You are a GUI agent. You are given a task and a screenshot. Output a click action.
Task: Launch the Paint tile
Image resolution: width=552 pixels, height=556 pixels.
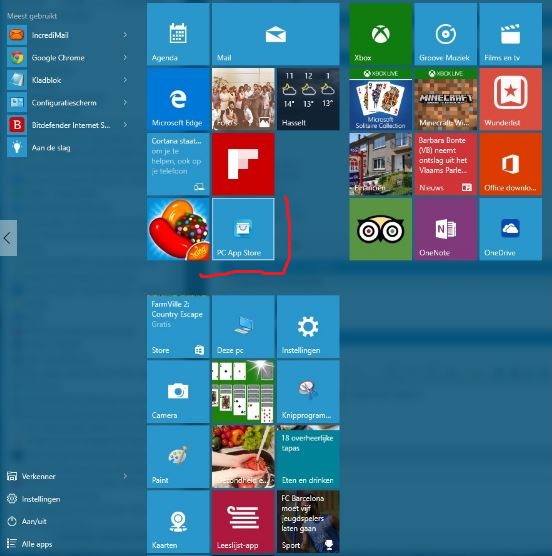click(x=178, y=457)
